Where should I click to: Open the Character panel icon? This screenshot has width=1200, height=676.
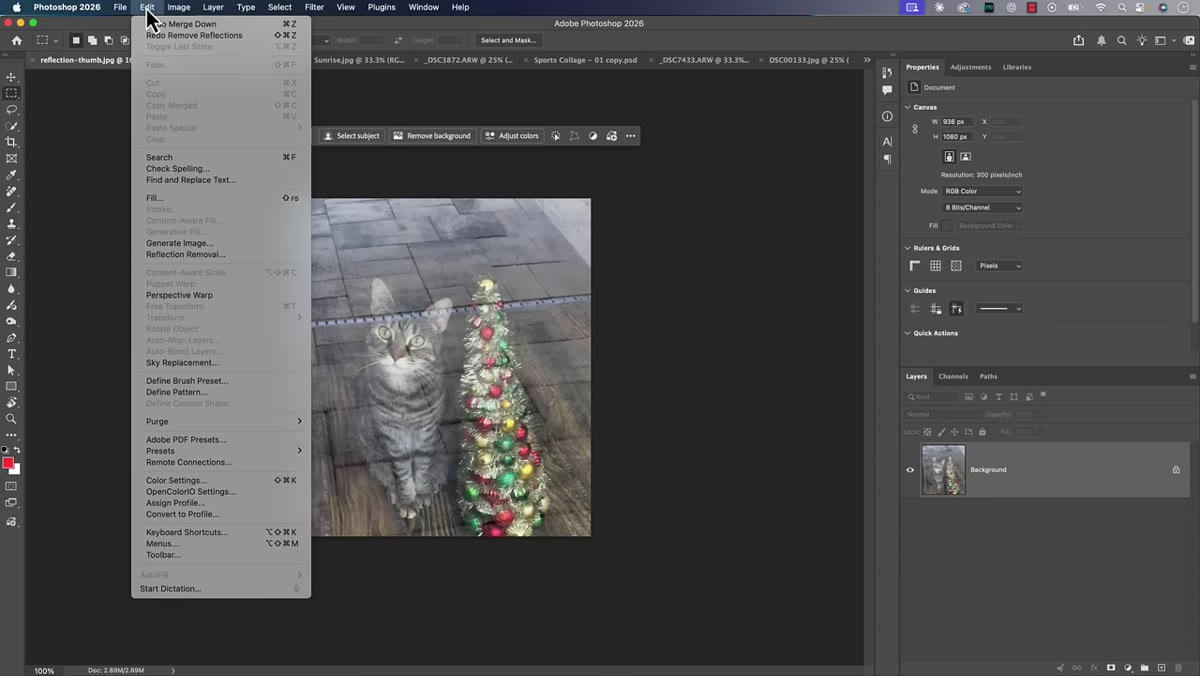click(x=887, y=142)
